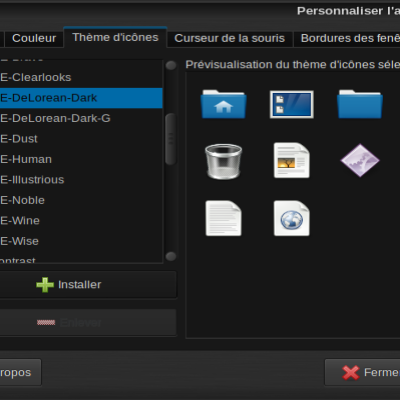The width and height of the screenshot is (400, 400).
Task: Click the red X icon on Fermer
Action: [351, 372]
